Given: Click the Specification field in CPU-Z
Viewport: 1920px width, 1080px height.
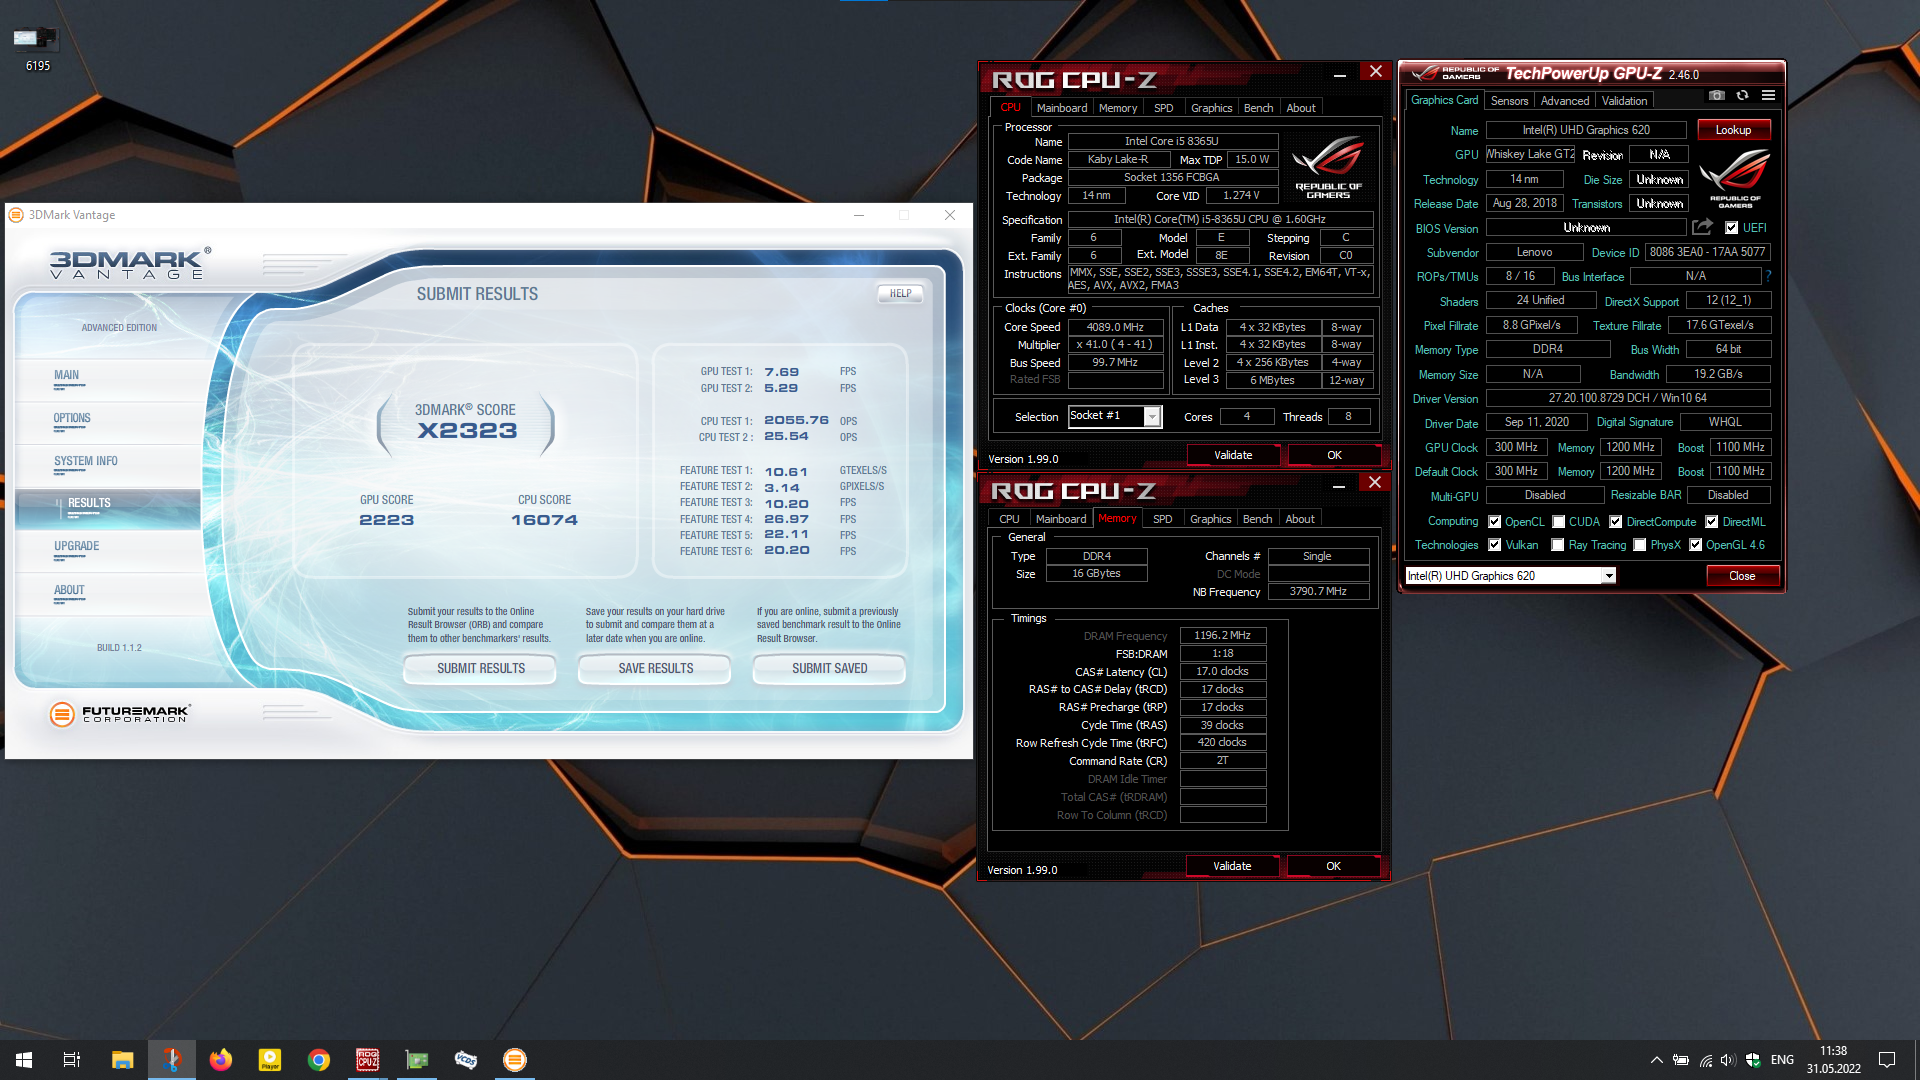Looking at the screenshot, I should [1220, 220].
